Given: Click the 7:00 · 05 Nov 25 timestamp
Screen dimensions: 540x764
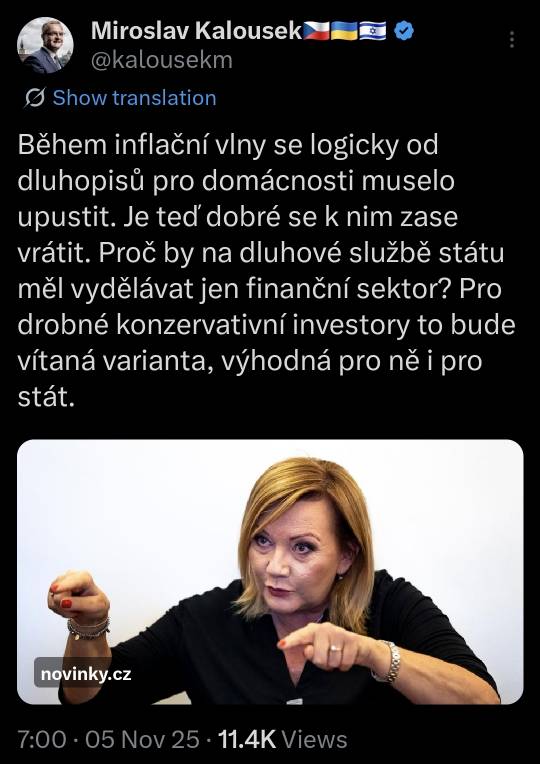Looking at the screenshot, I should tap(109, 739).
